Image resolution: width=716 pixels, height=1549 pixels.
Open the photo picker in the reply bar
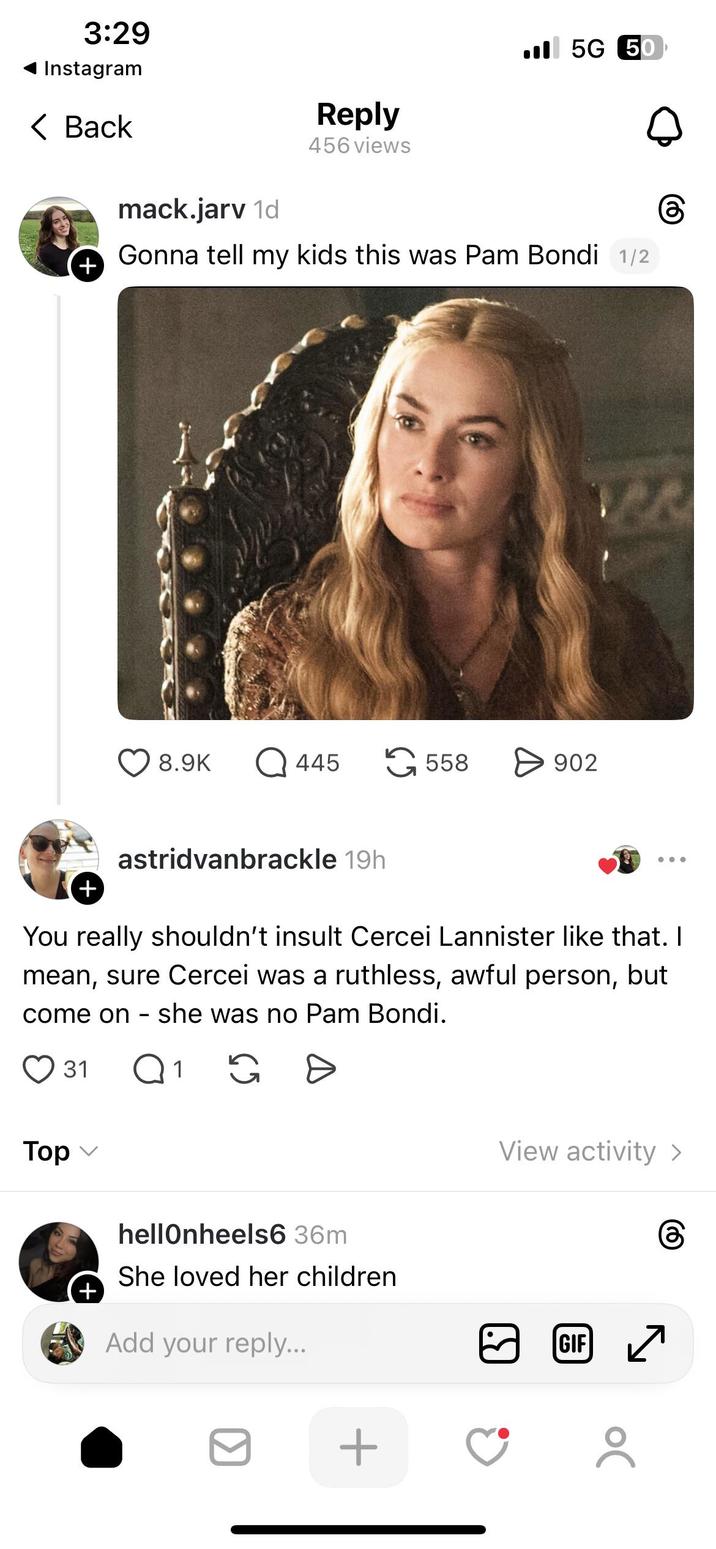tap(499, 1343)
